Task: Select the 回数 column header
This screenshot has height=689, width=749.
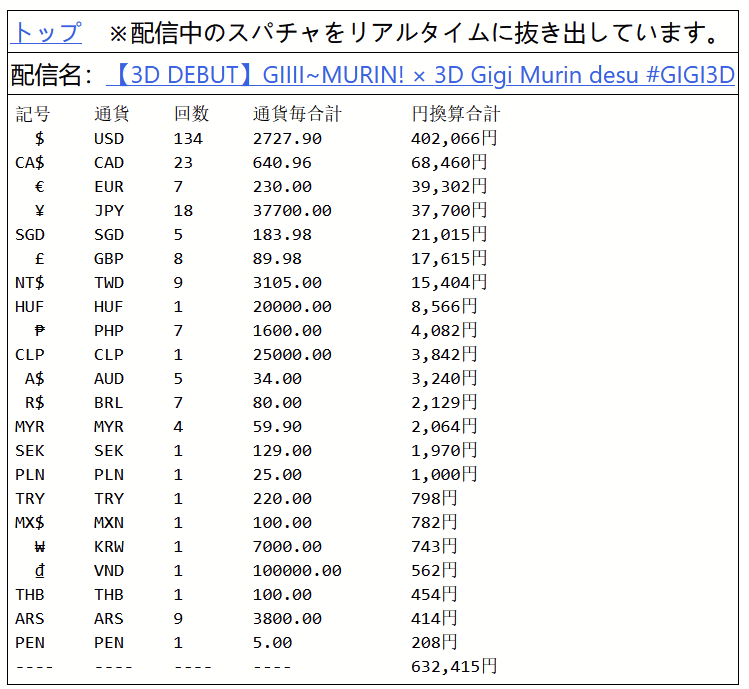Action: [191, 114]
